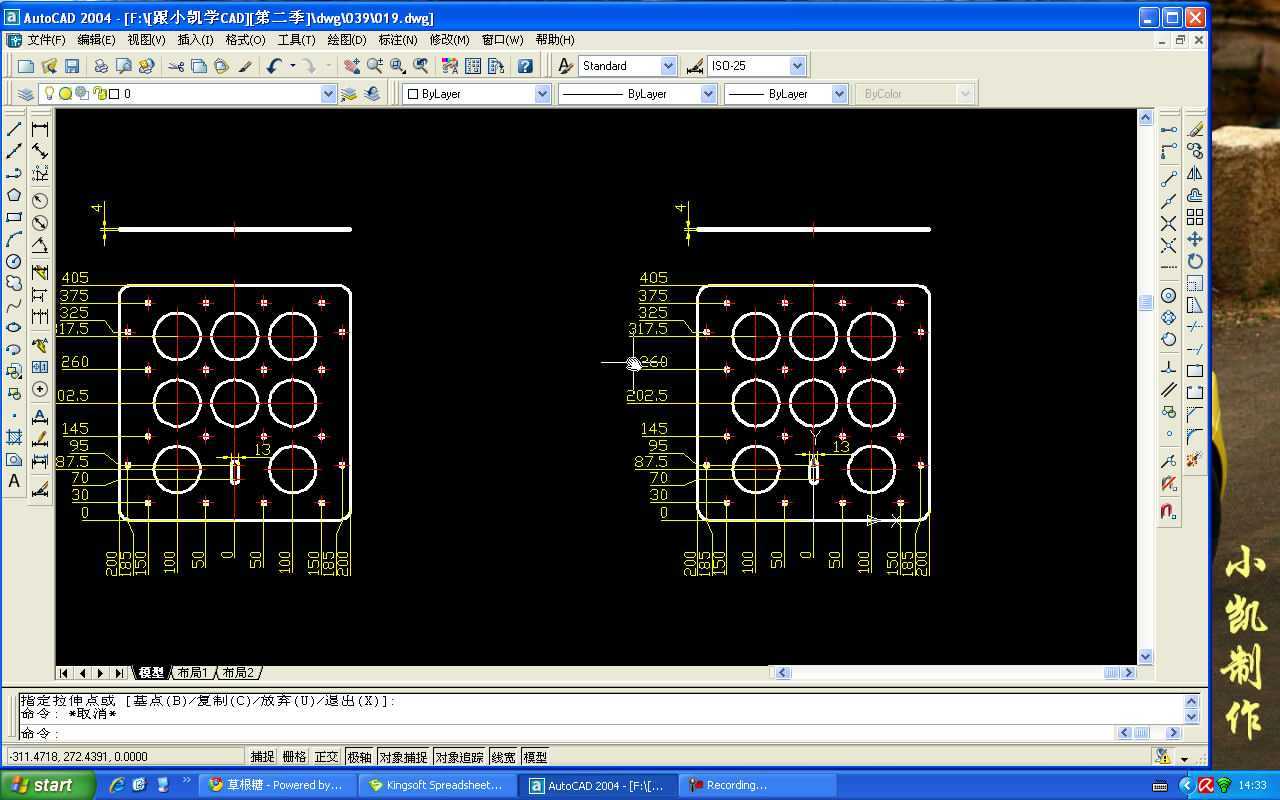Select the Linear Dimension tool

click(x=40, y=129)
